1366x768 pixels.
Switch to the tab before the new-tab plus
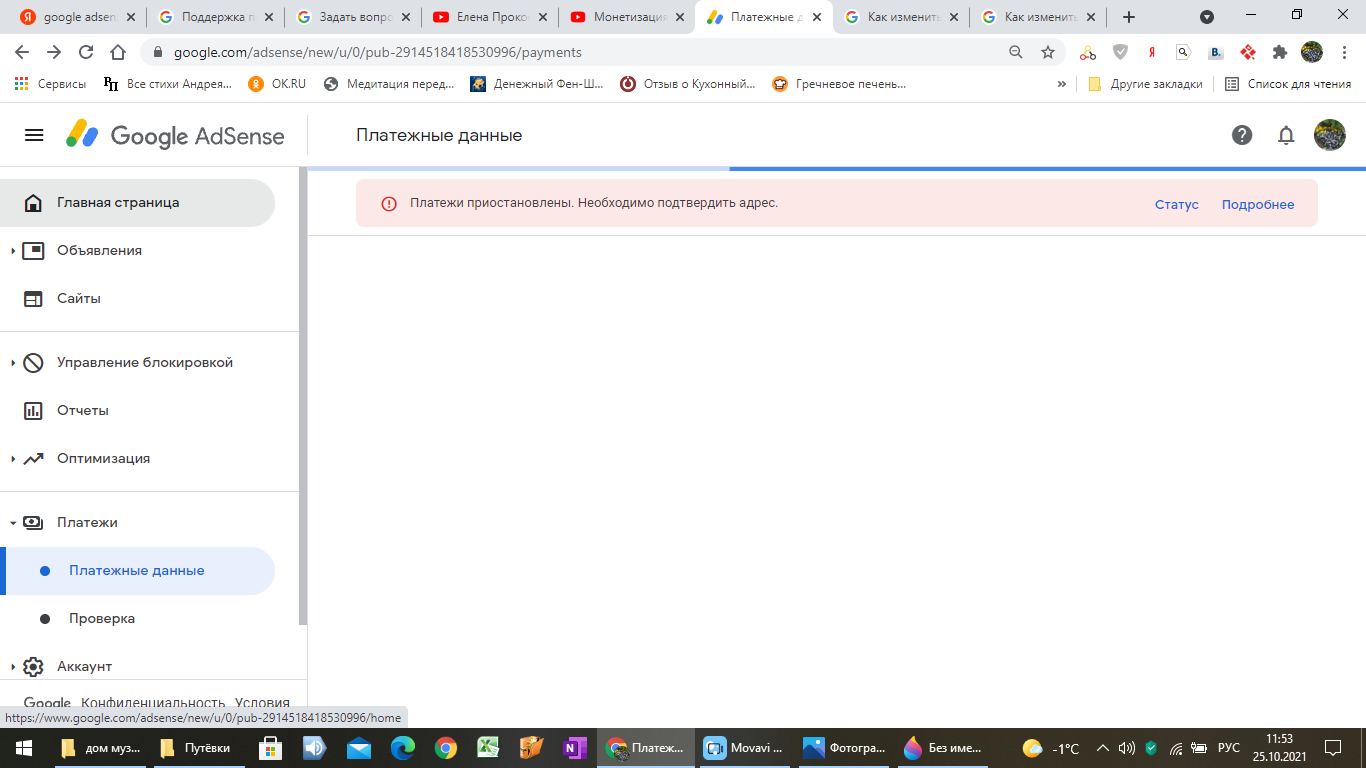pyautogui.click(x=1038, y=17)
